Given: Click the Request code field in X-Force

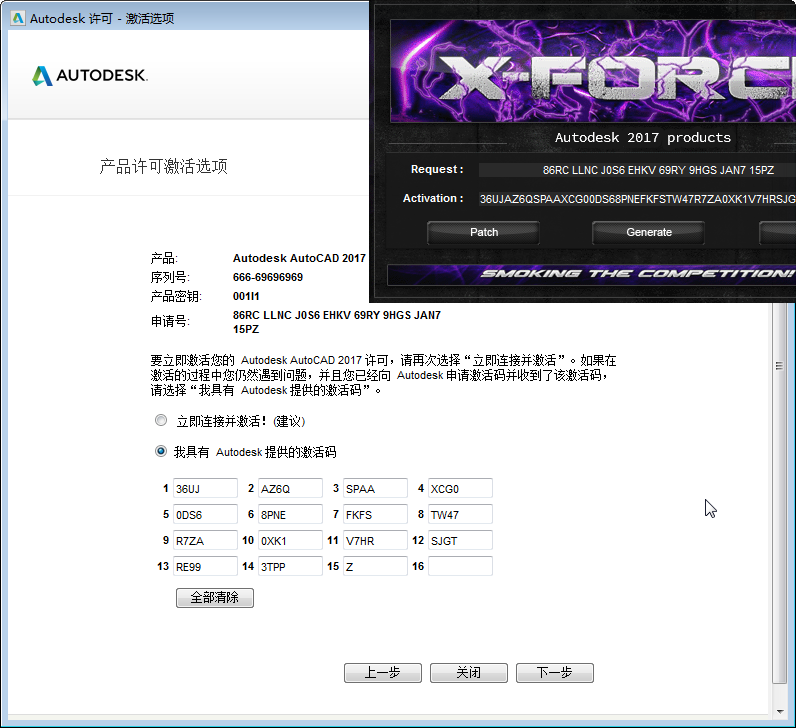Looking at the screenshot, I should [637, 170].
